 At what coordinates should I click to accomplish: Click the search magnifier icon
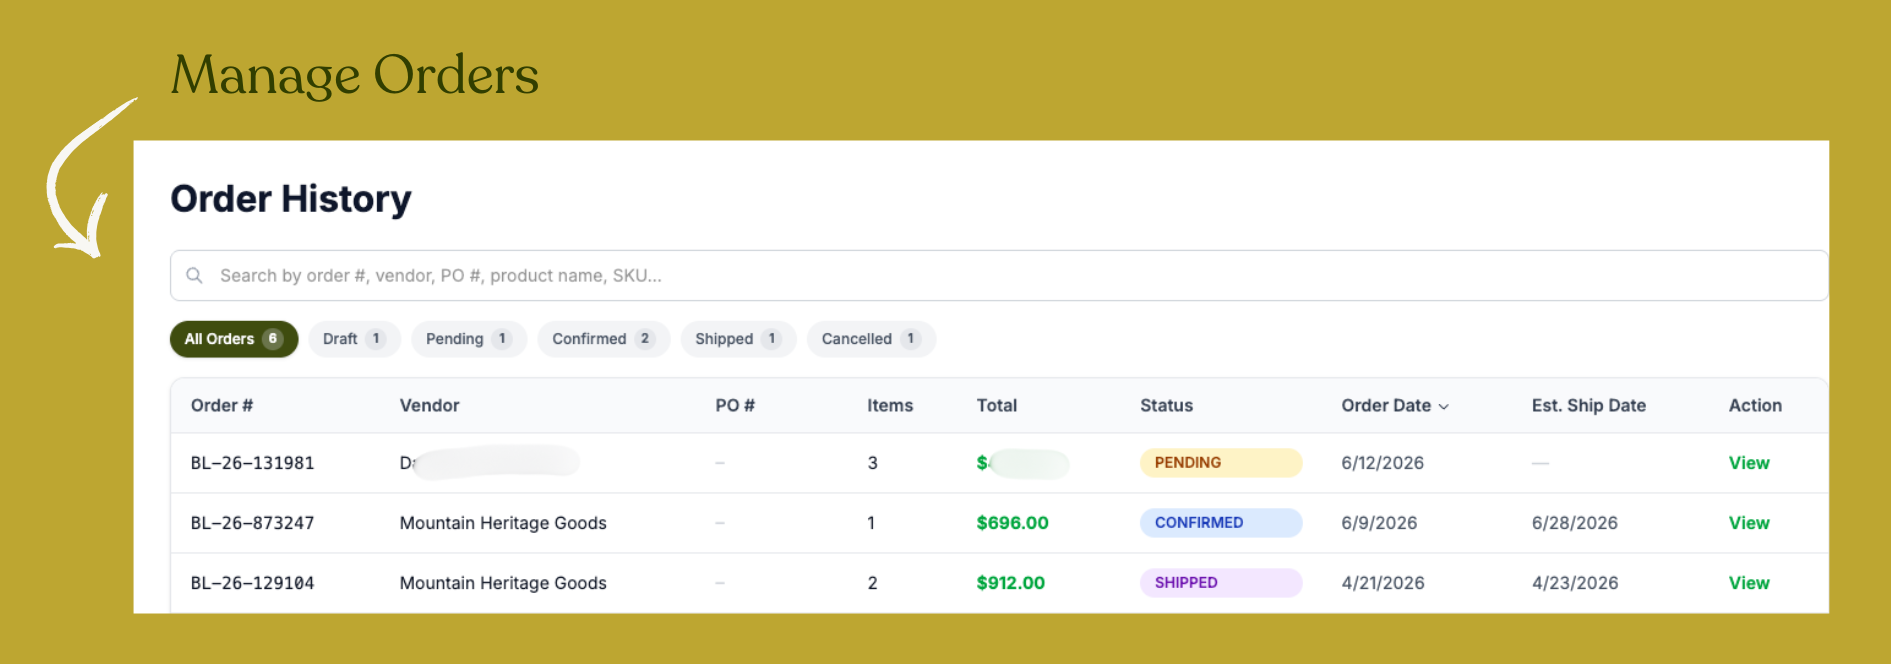pos(195,275)
